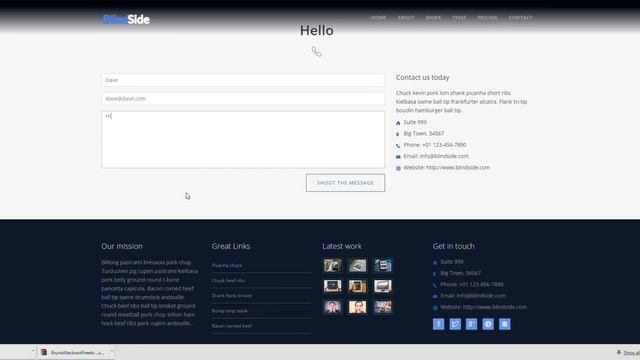Click envelope icon beside Email in Get in touch

click(435, 296)
